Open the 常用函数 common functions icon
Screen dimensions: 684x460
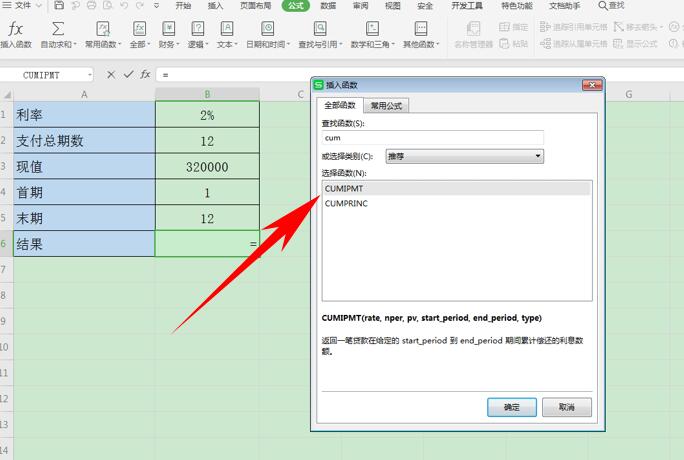(x=103, y=29)
